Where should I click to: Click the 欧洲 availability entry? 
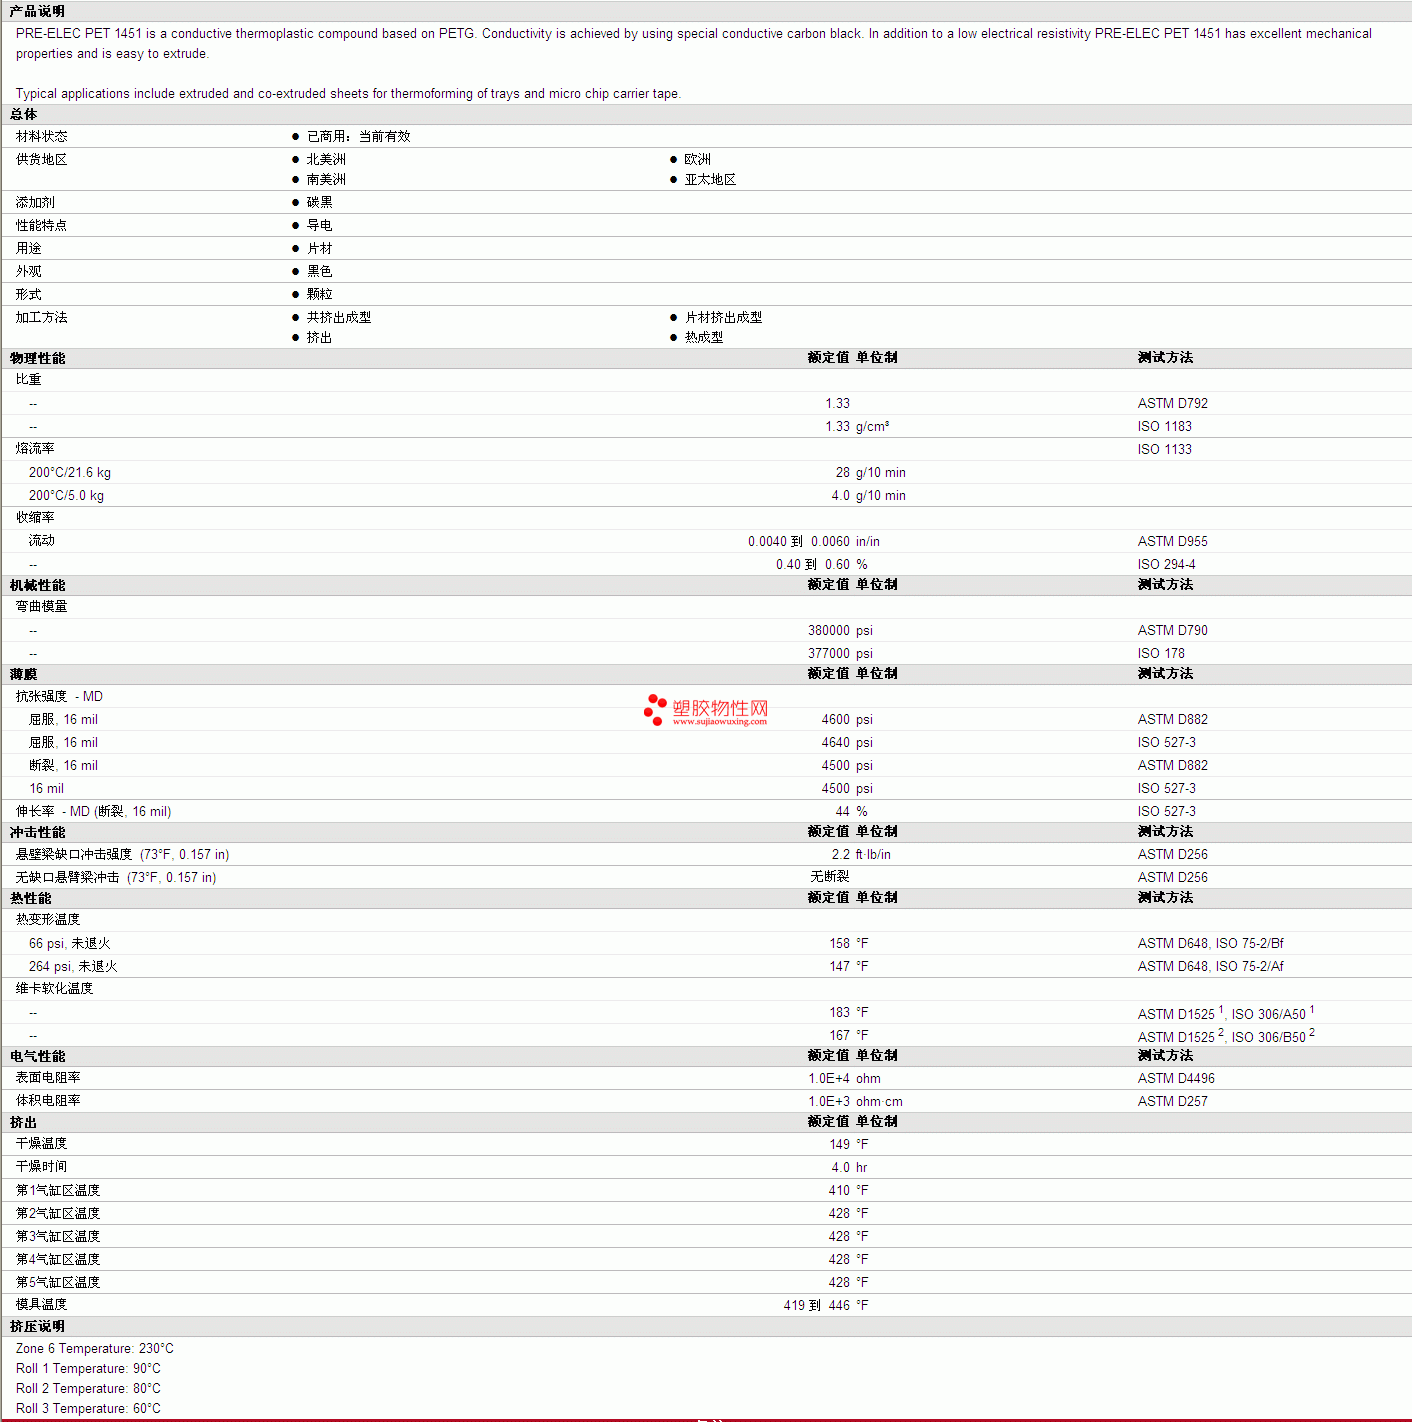coord(697,159)
